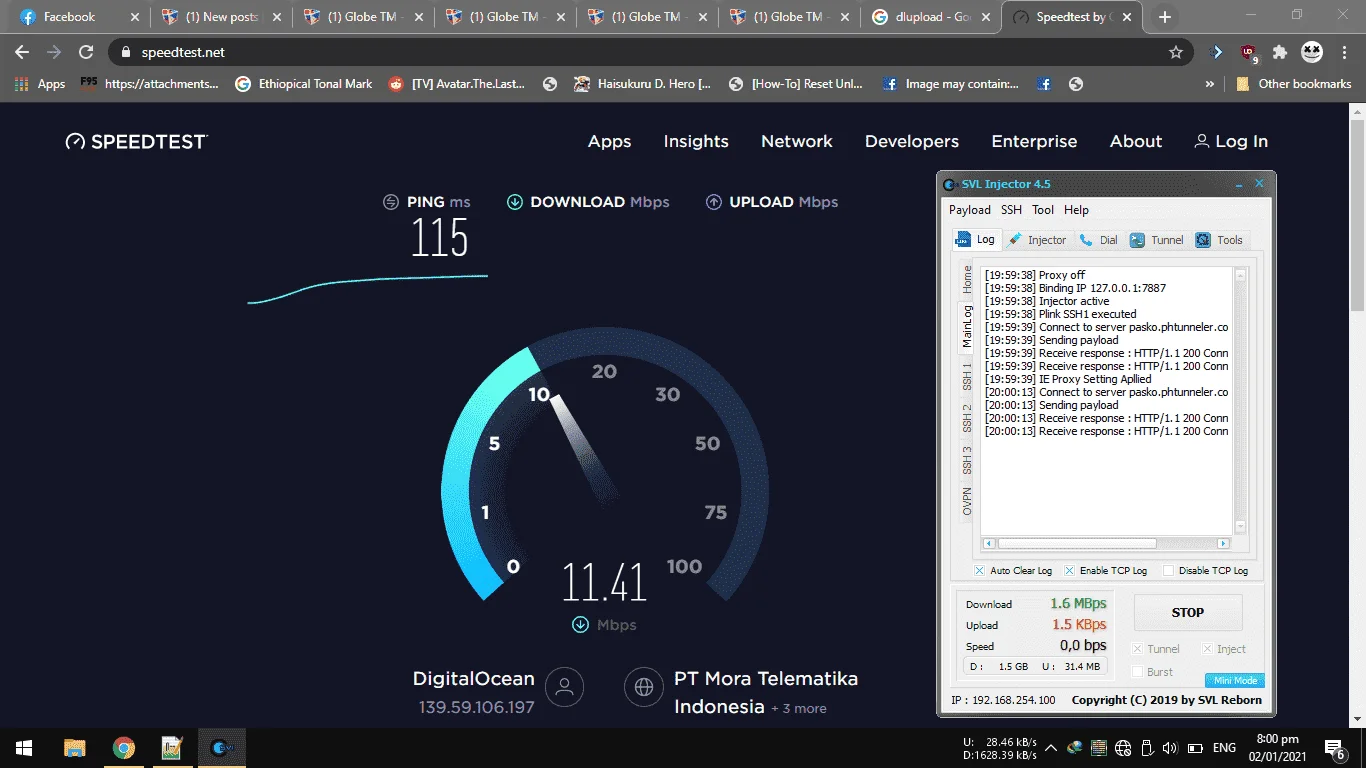
Task: Bookmark this page with the star icon
Action: click(1176, 52)
